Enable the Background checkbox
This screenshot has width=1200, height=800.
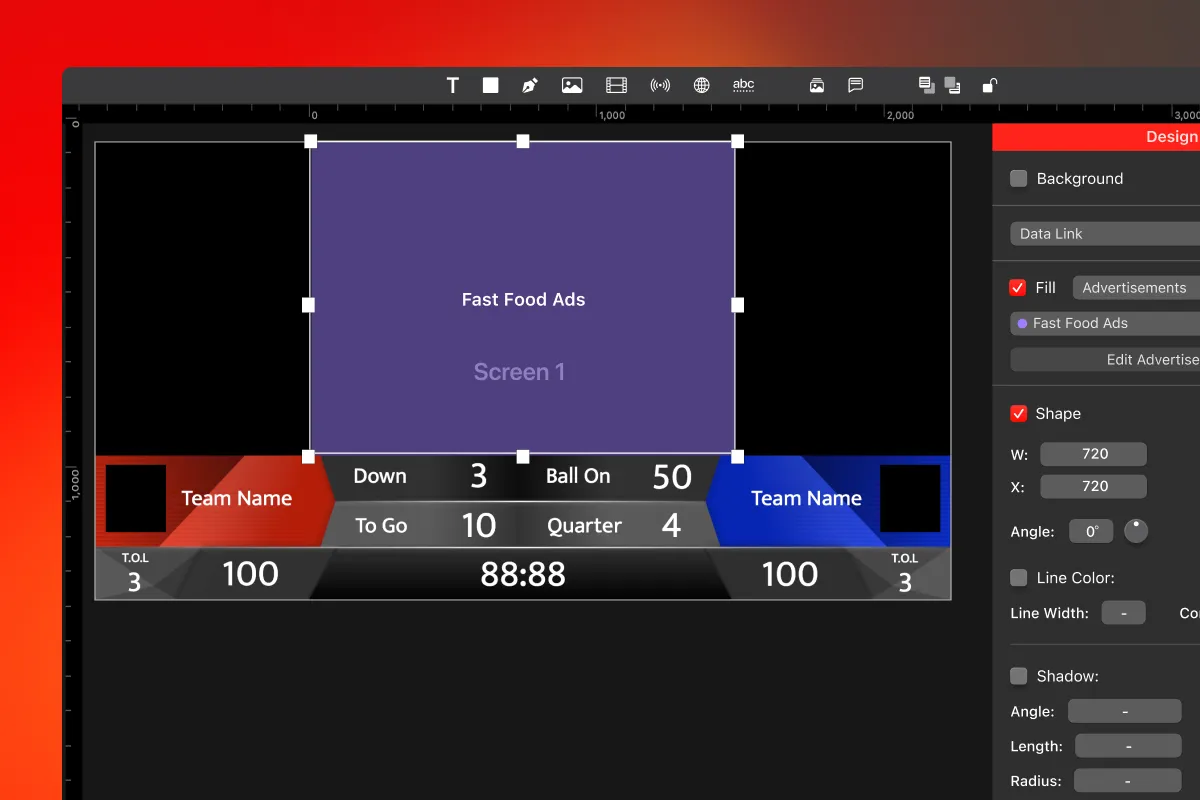[1019, 179]
